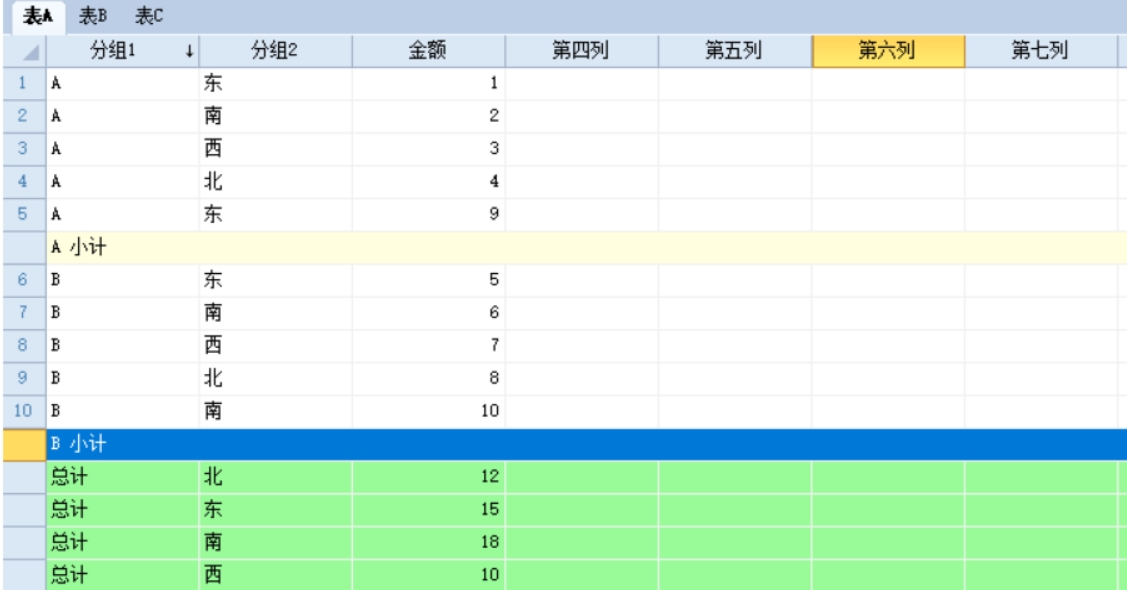The height and width of the screenshot is (590, 1127).
Task: Click 分组2 cell '北' in row 4
Action: tap(275, 182)
